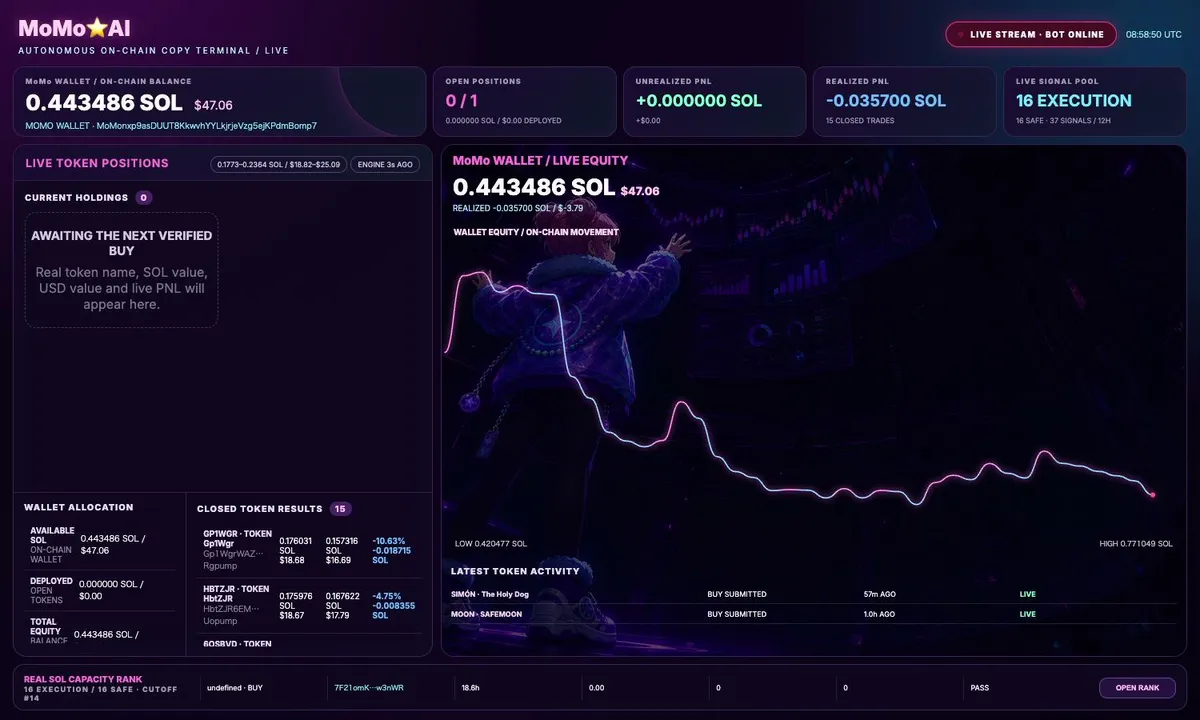The image size is (1200, 720).
Task: Click the 15 CLOSED TRADES label
Action: (x=860, y=121)
